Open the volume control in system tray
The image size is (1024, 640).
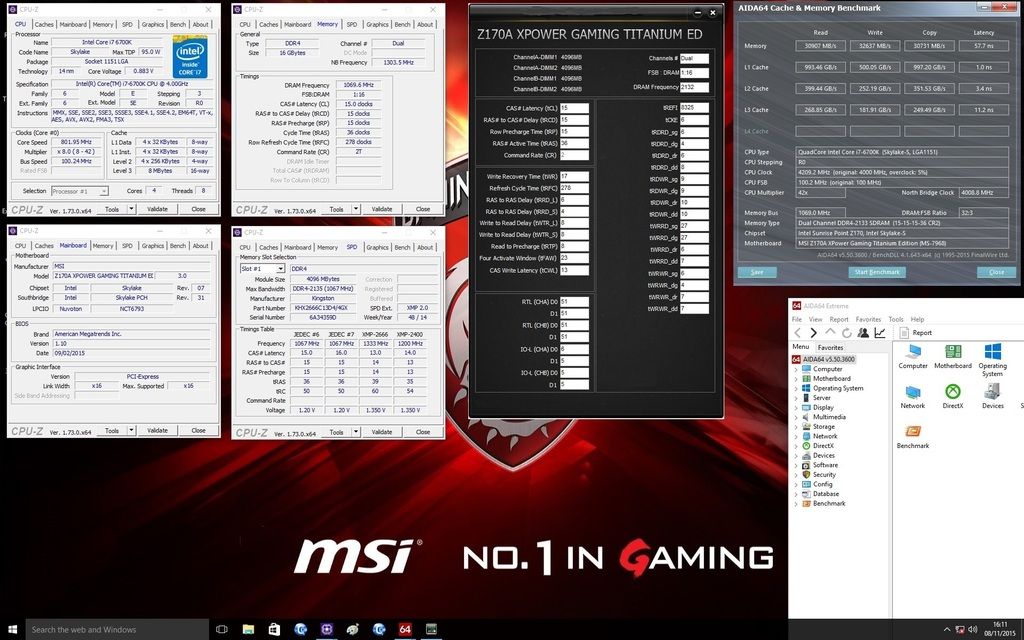972,630
